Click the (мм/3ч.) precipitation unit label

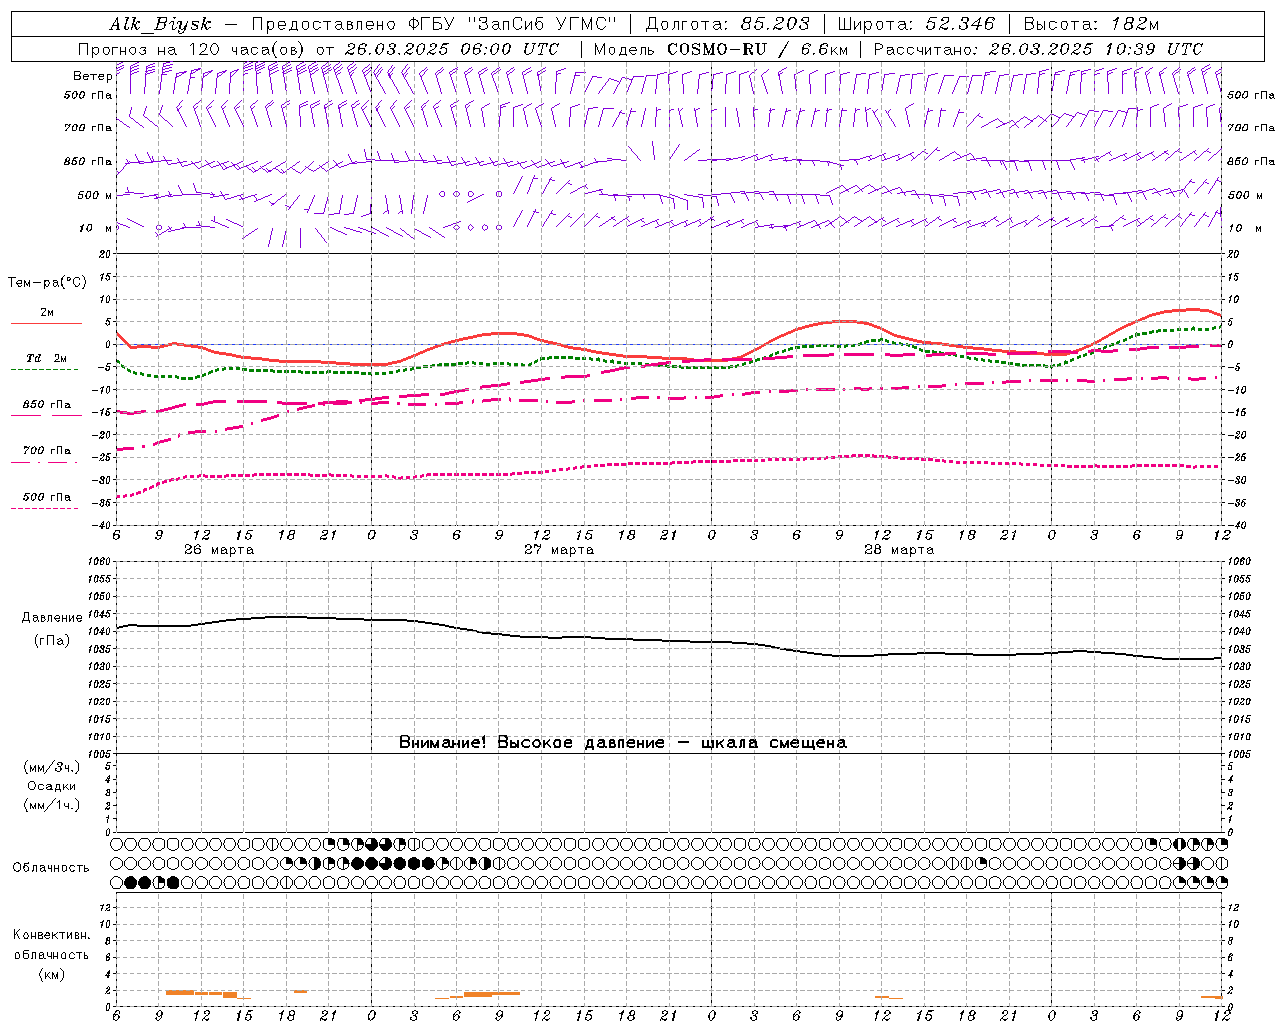point(52,767)
